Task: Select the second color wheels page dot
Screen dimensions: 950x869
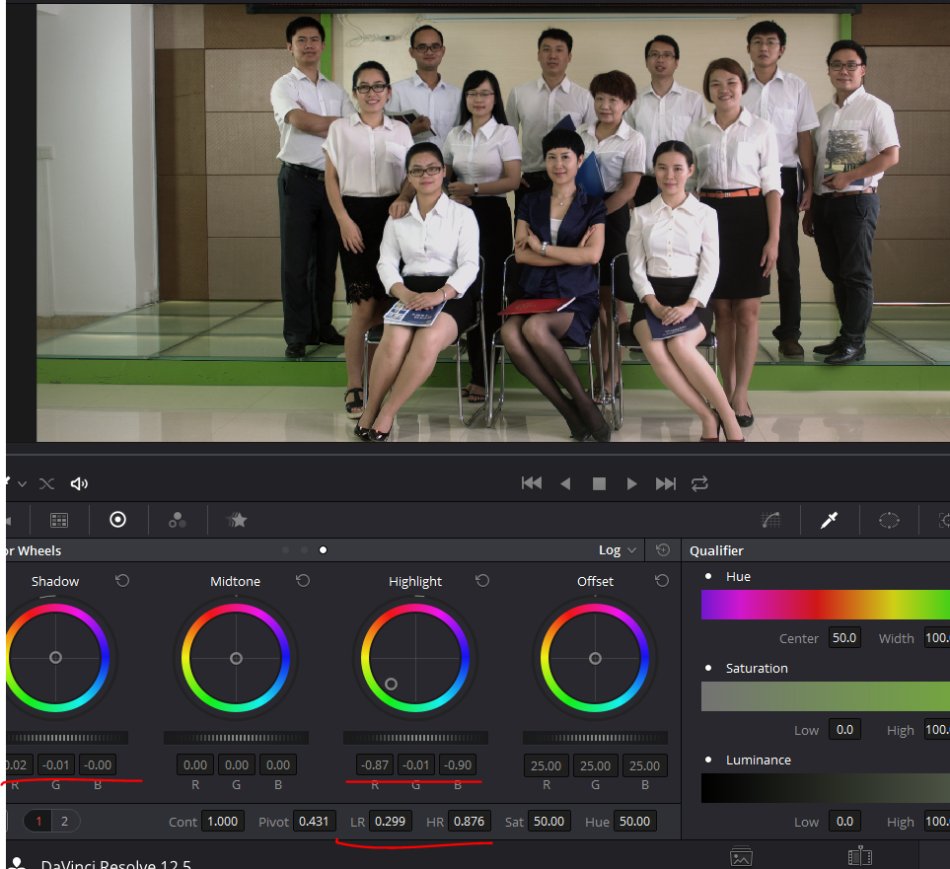Action: point(304,550)
